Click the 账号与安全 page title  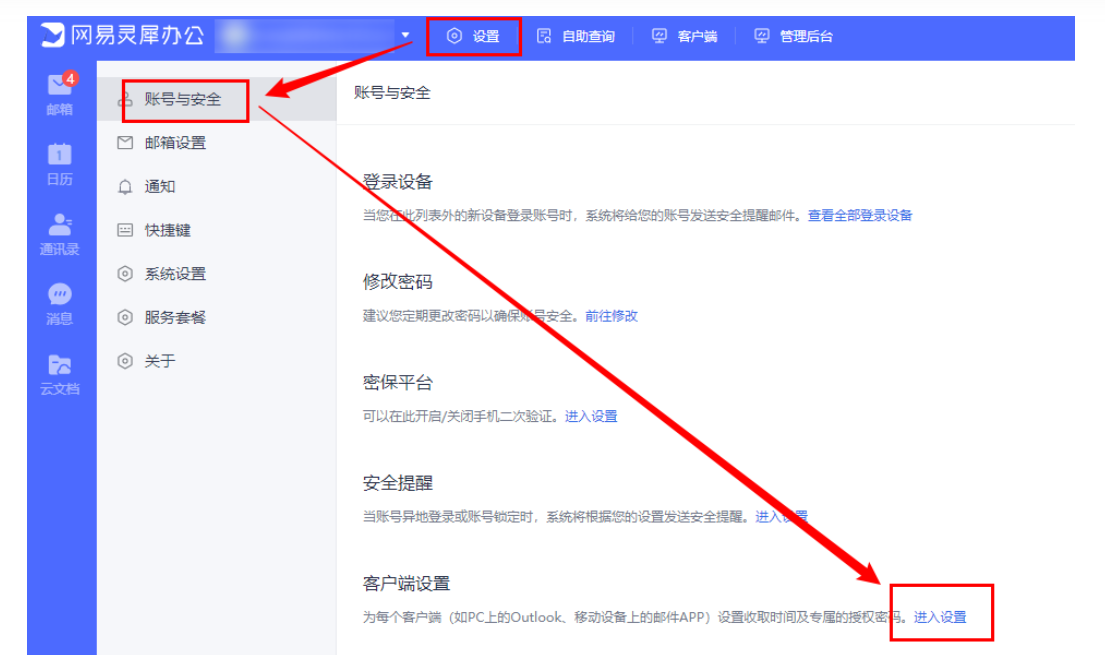pos(392,93)
